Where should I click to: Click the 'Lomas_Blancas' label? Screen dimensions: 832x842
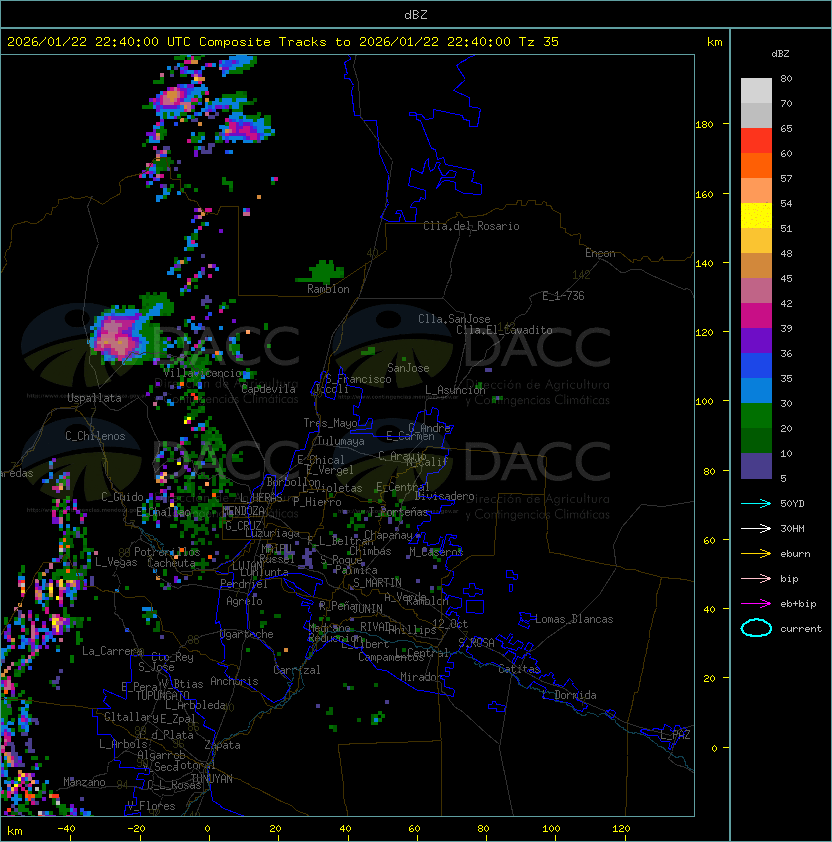574,619
